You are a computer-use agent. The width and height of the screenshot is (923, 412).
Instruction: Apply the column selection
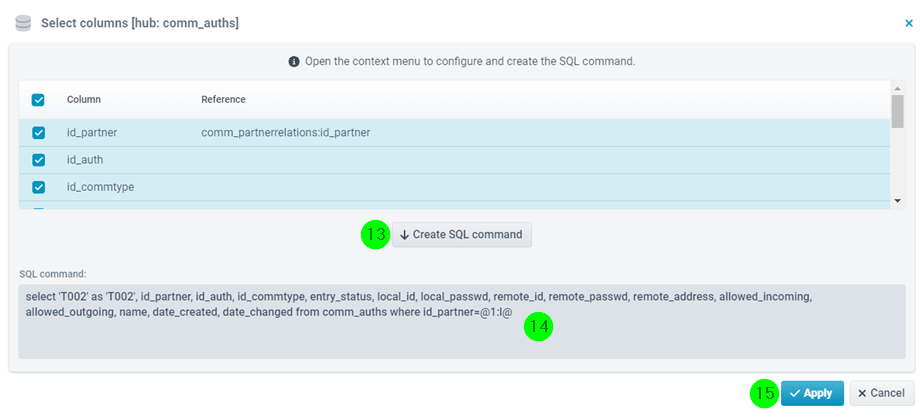812,393
